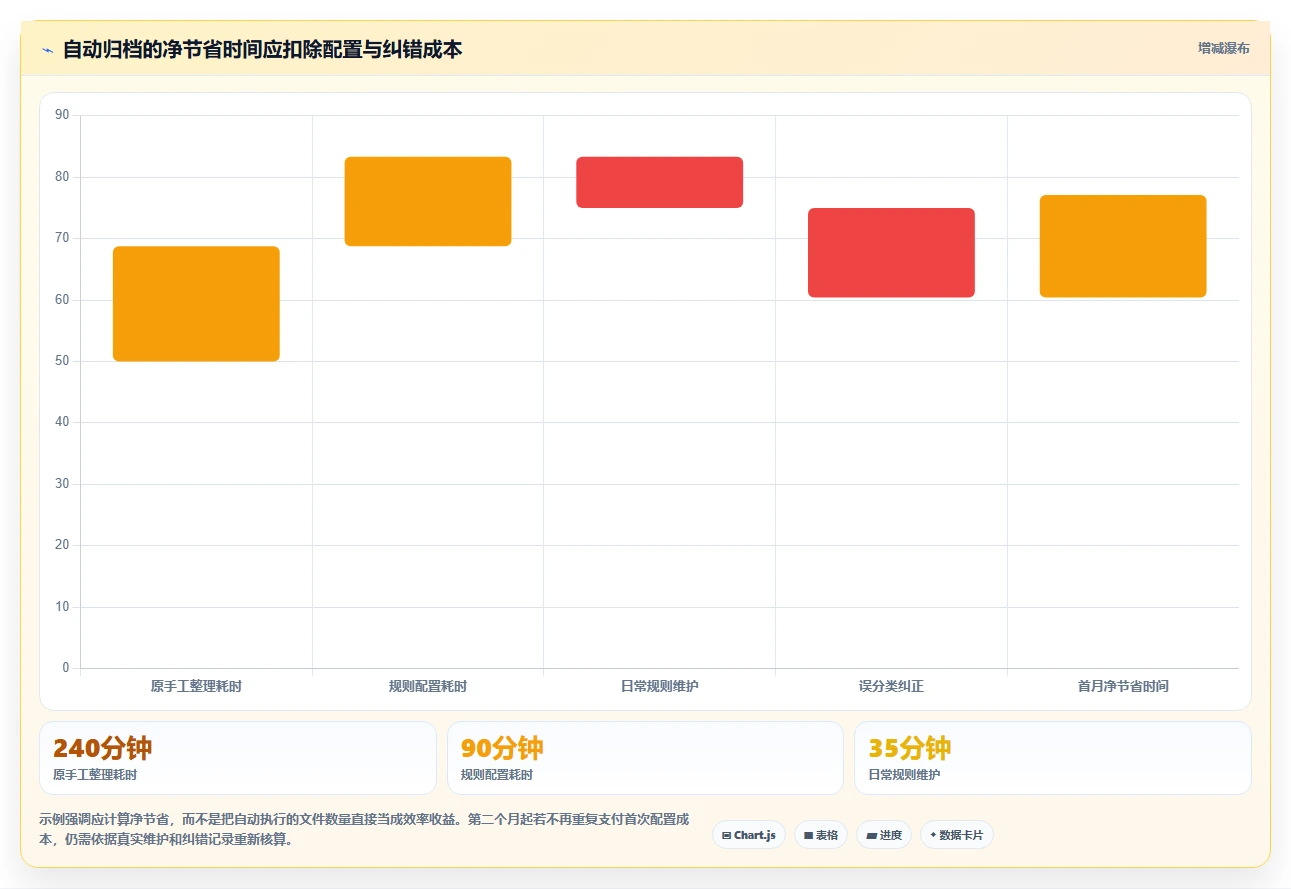Click the 35分钟 stat card
The width and height of the screenshot is (1291, 889).
pos(1052,758)
